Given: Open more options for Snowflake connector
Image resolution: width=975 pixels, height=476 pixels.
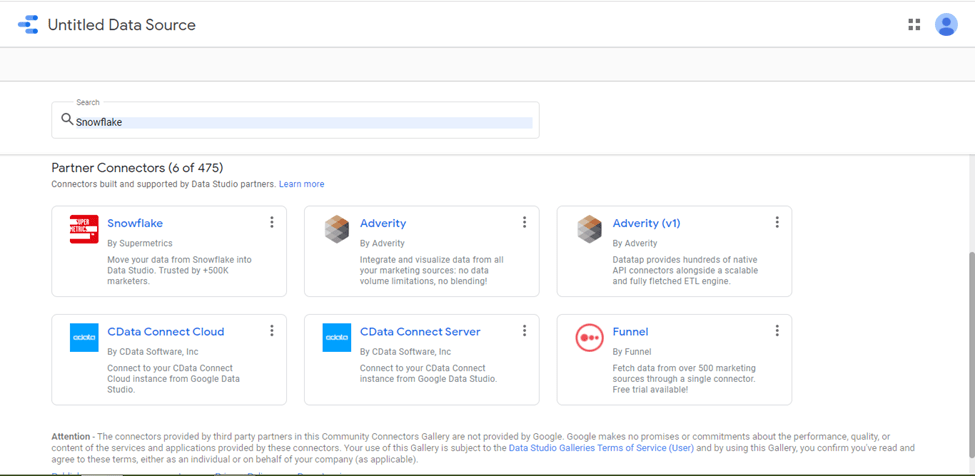Looking at the screenshot, I should coord(272,222).
